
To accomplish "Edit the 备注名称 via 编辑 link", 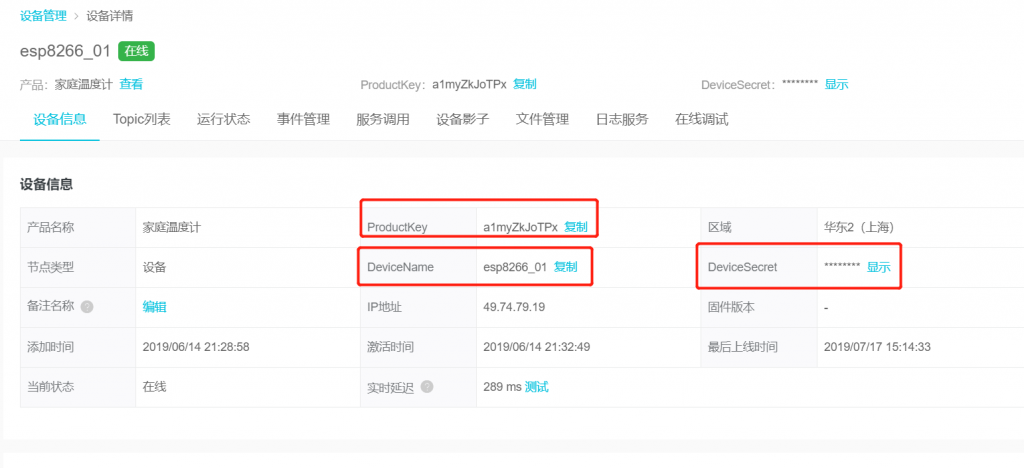I will (x=155, y=307).
